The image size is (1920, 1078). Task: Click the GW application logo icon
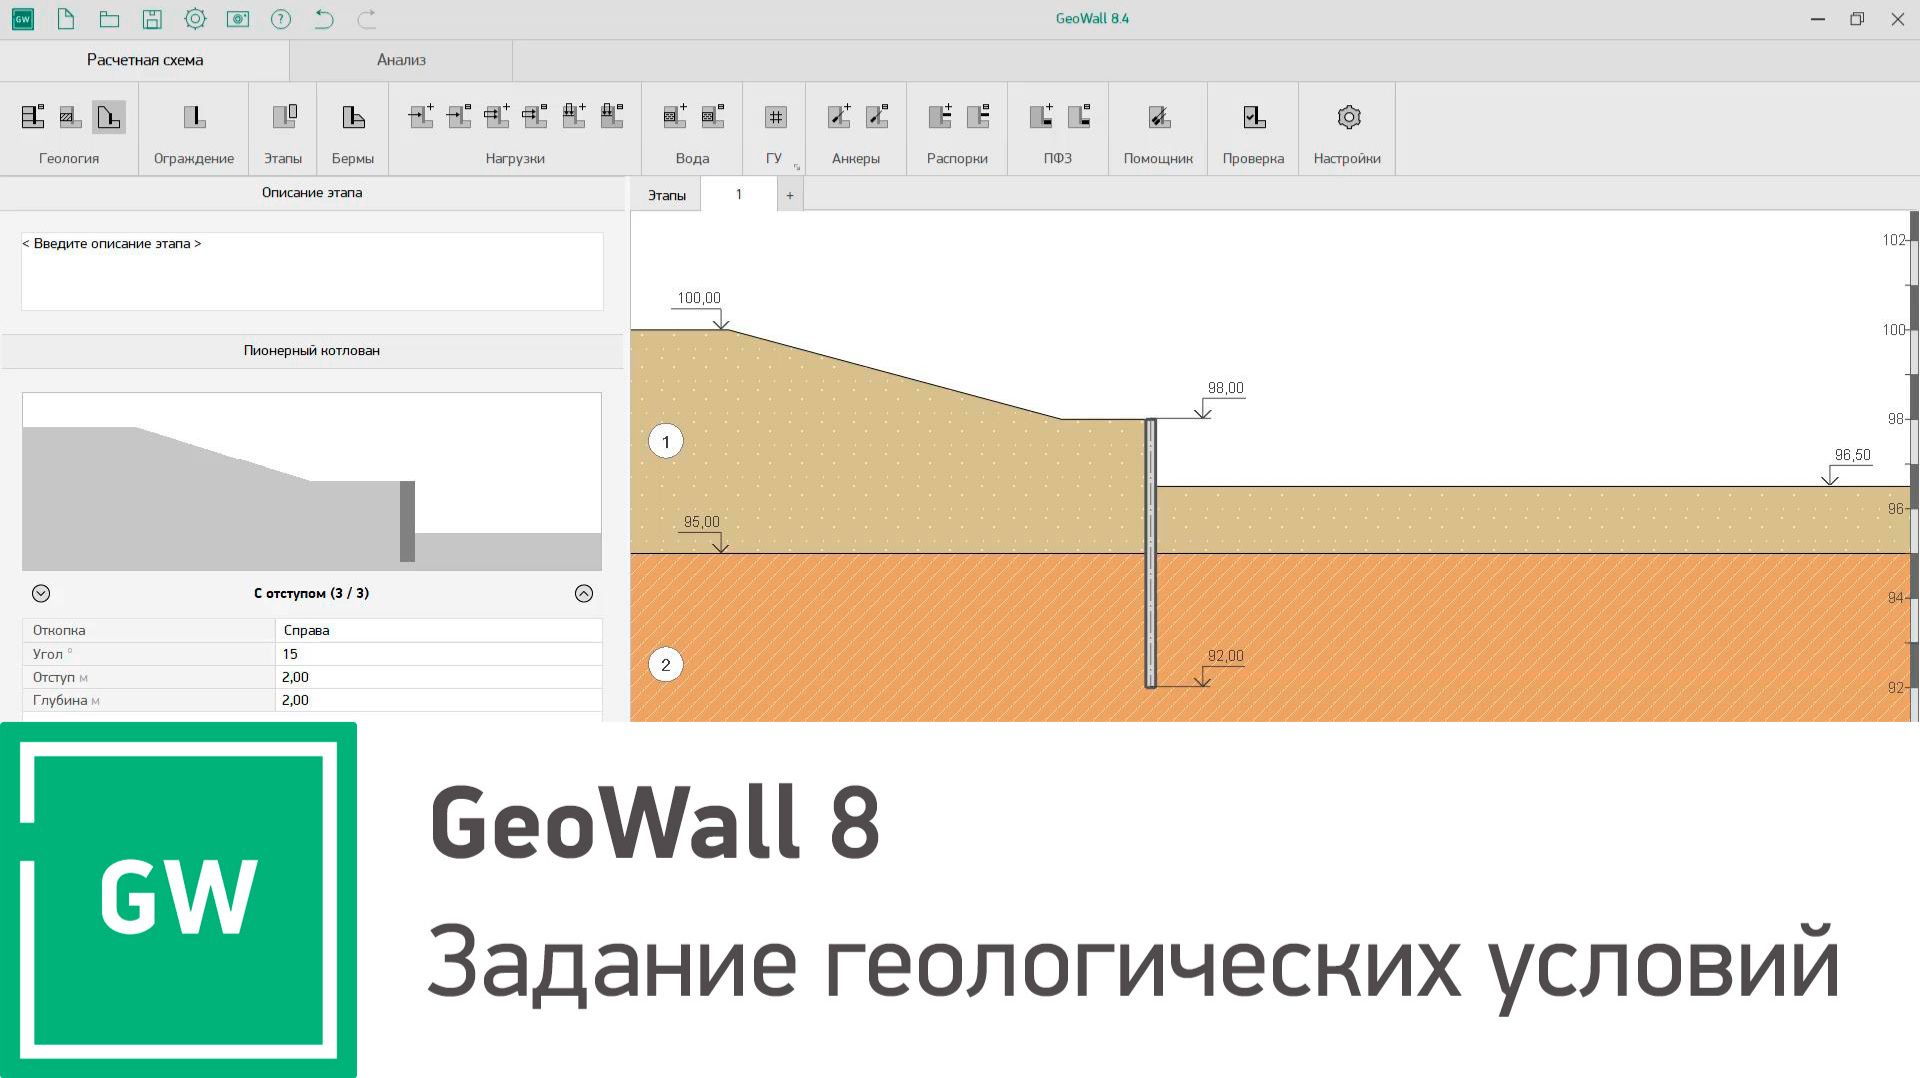23,19
